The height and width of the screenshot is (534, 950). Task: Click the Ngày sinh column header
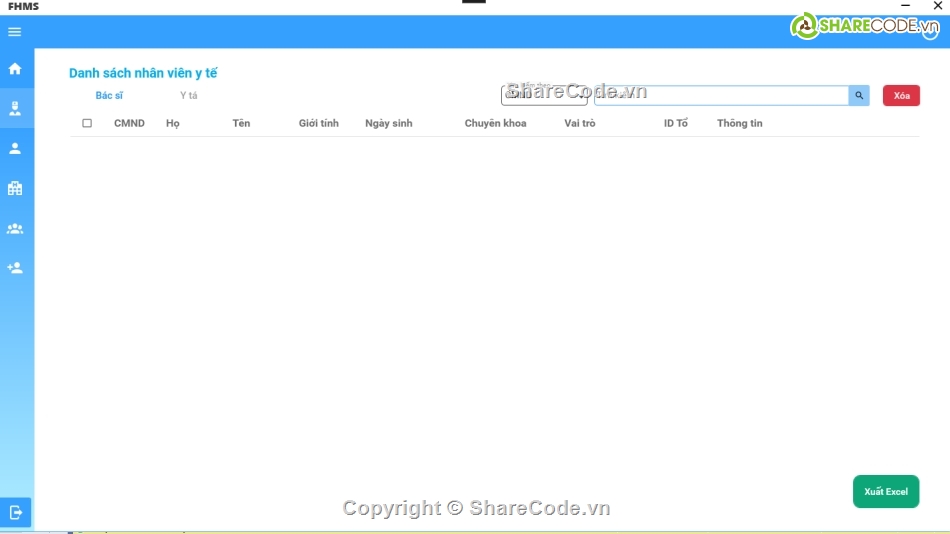(388, 123)
